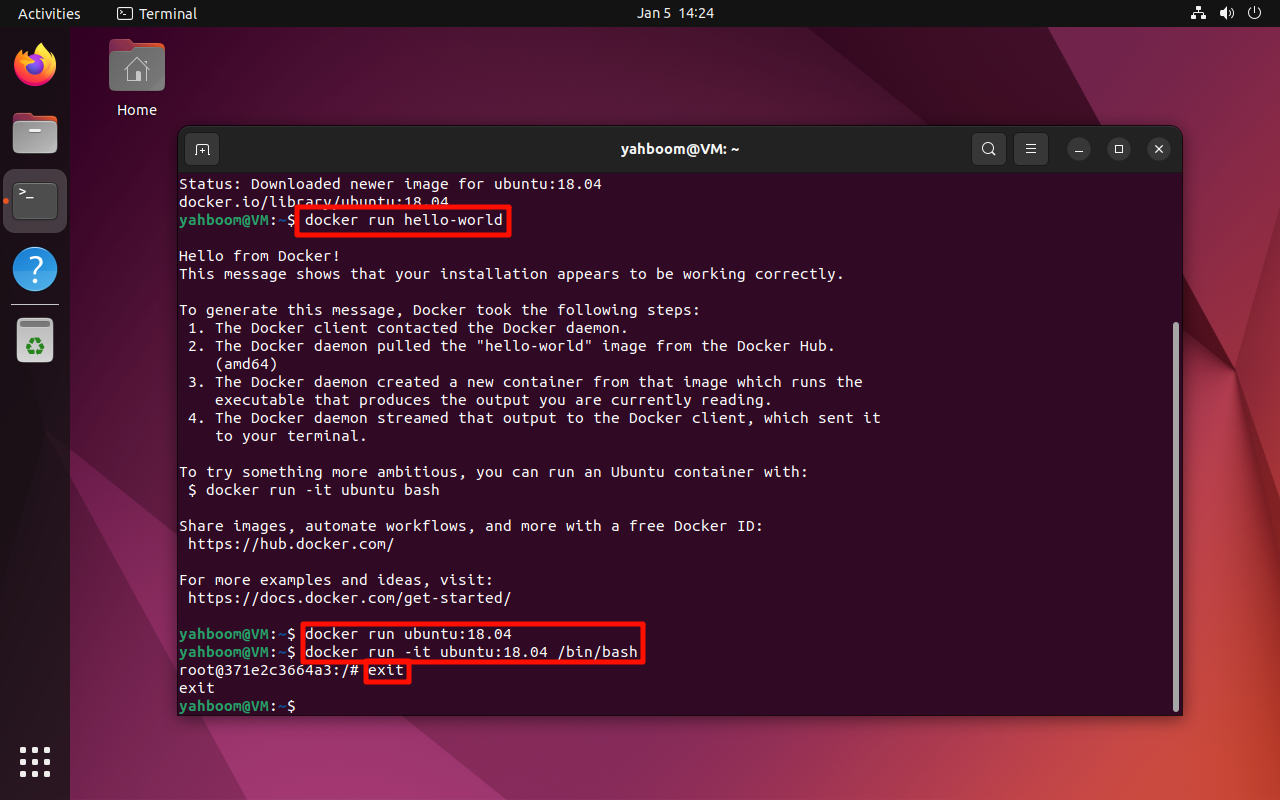
Task: Expand the system menu via power icon
Action: 1254,13
